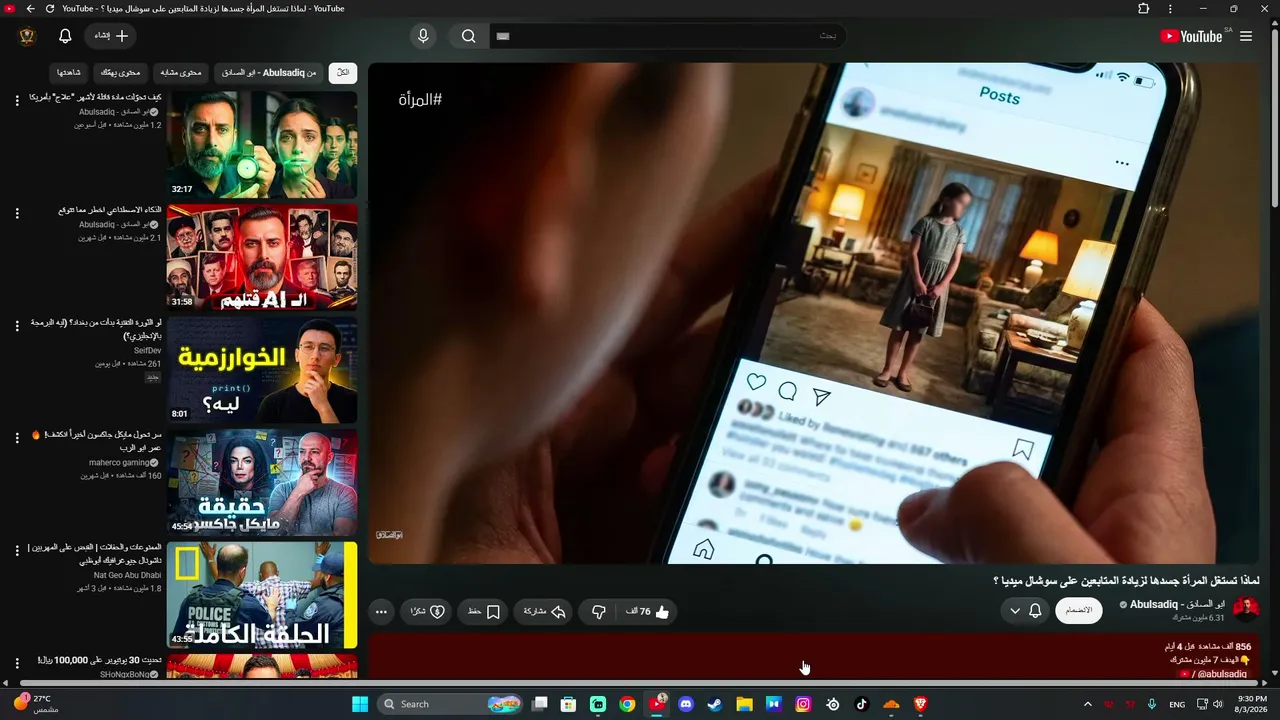Open the YouTube guide hamburger menu

(x=1246, y=36)
